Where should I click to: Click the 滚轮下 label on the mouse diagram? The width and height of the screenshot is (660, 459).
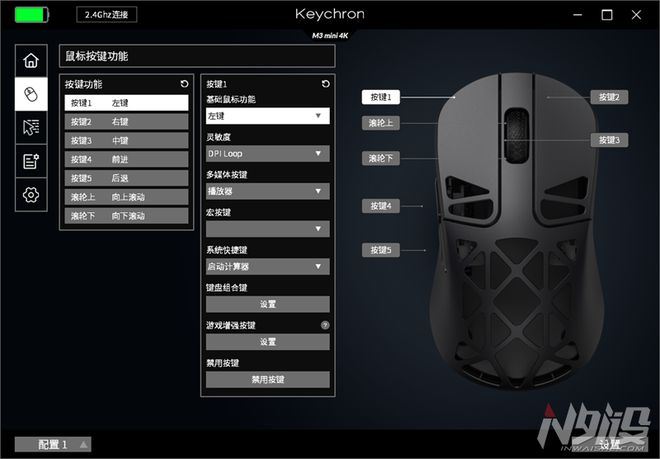pyautogui.click(x=381, y=158)
